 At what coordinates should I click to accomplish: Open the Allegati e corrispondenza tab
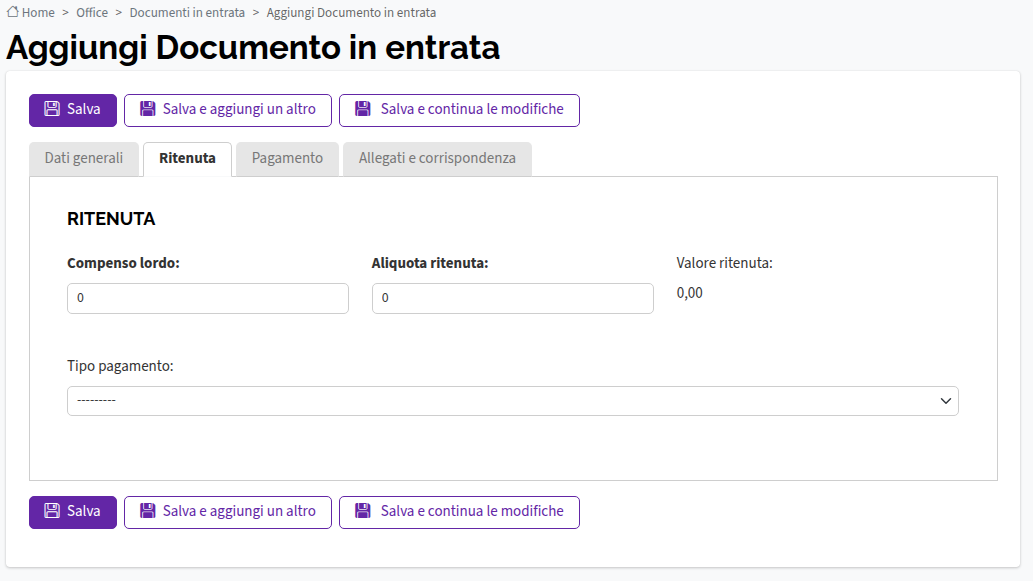[437, 159]
